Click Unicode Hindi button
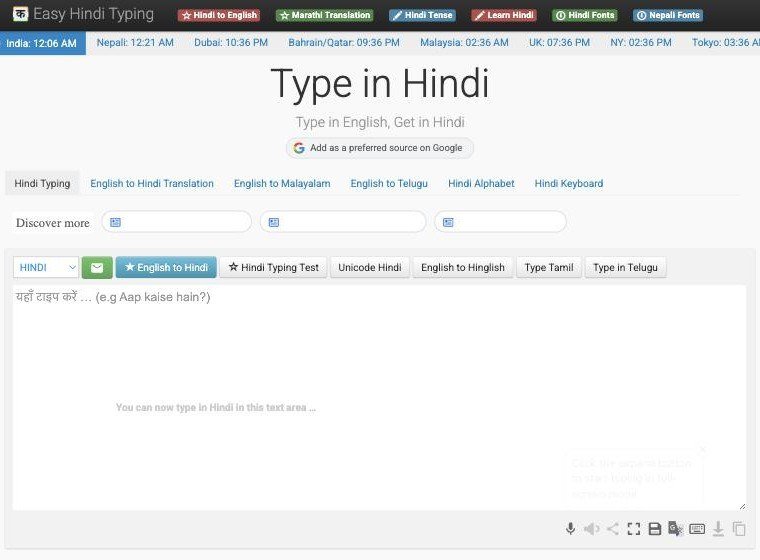Viewport: 760px width, 560px height. [370, 268]
